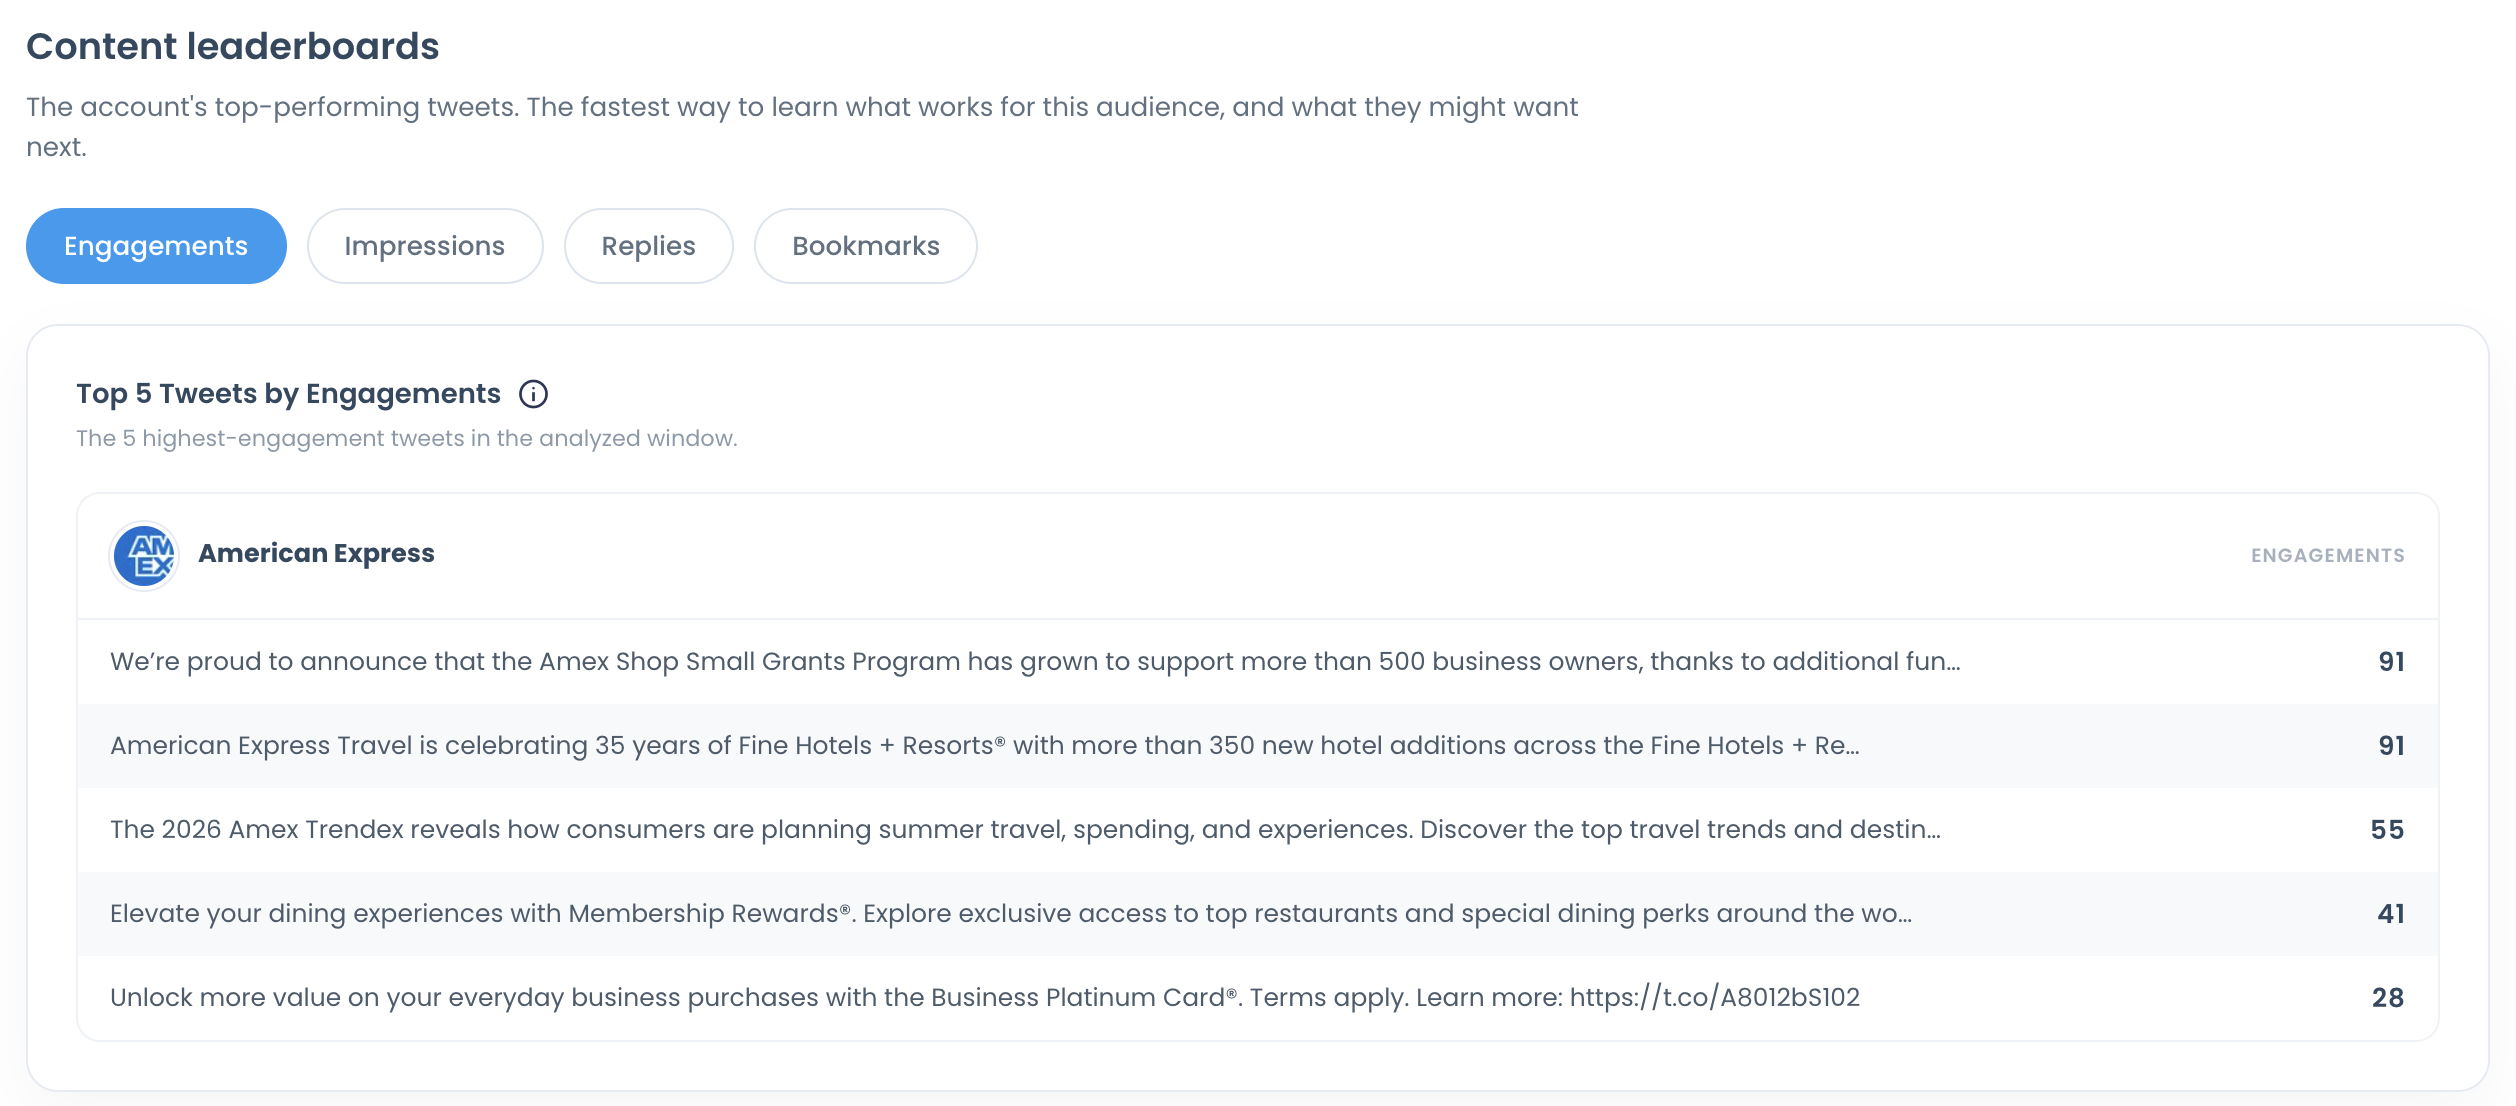Click the 28 engagements value
Viewport: 2516px width, 1106px height.
2387,998
